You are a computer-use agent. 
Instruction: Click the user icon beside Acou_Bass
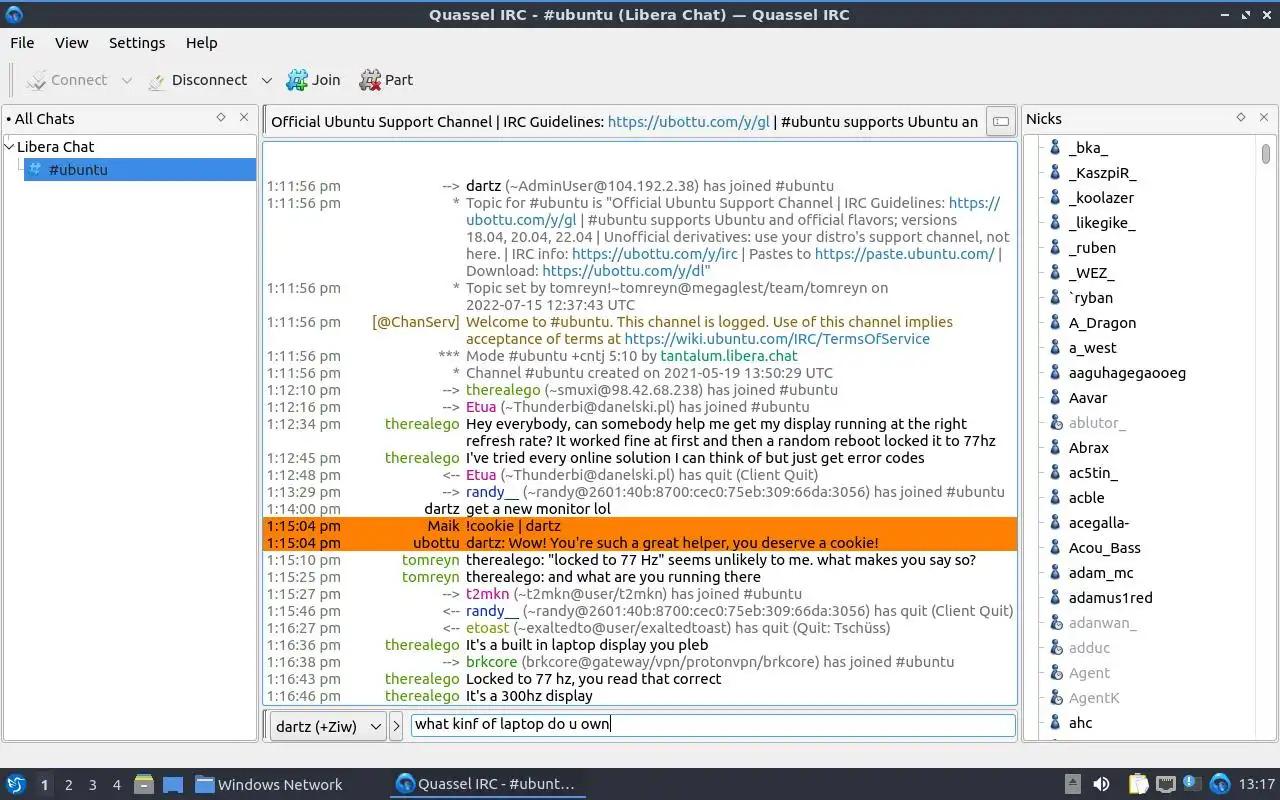pyautogui.click(x=1054, y=548)
